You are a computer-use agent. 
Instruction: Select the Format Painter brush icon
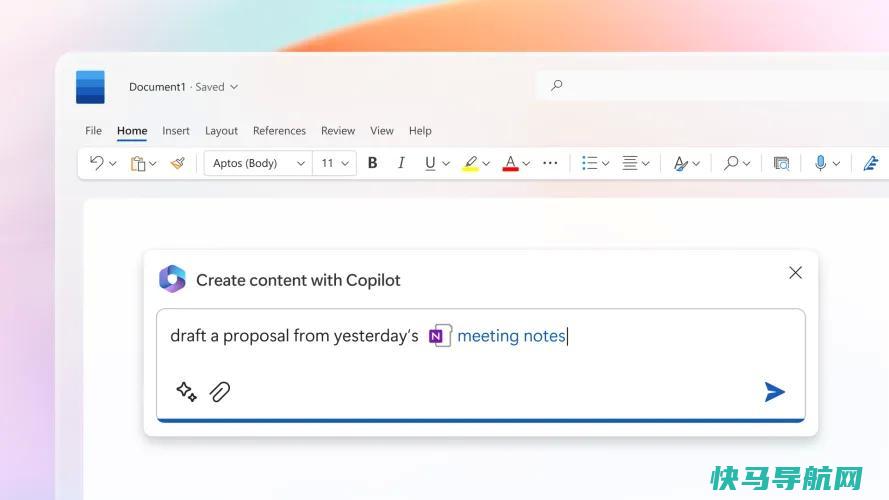[178, 163]
